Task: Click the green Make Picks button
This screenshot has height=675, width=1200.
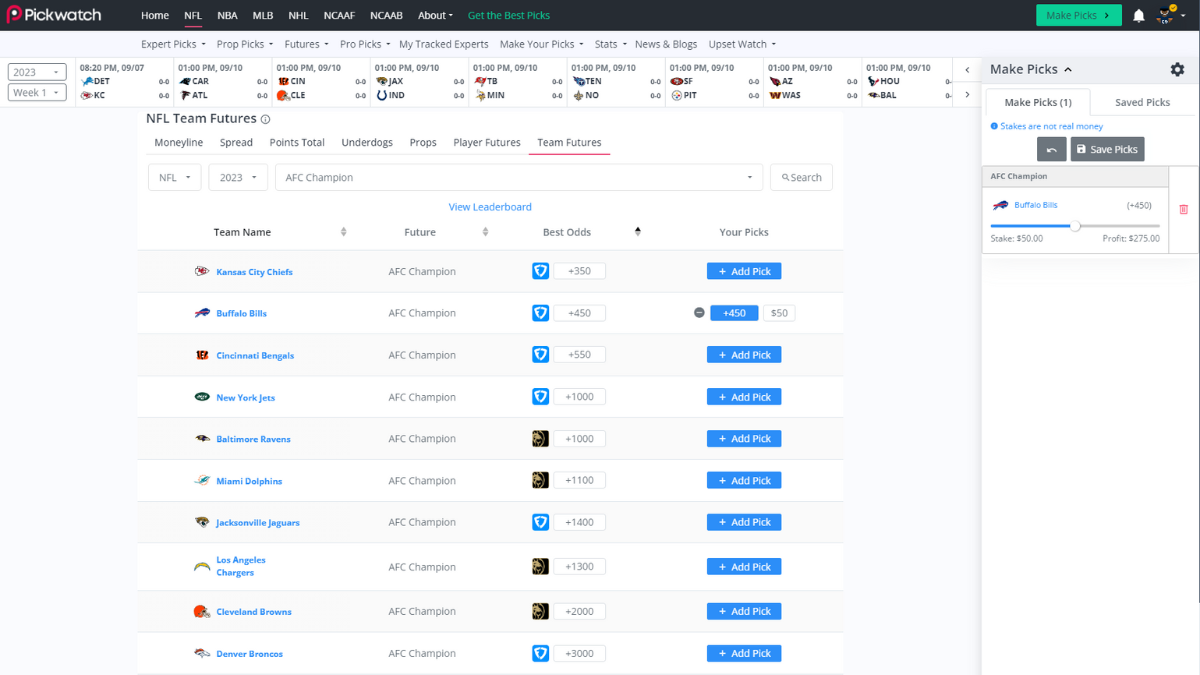Action: tap(1078, 15)
